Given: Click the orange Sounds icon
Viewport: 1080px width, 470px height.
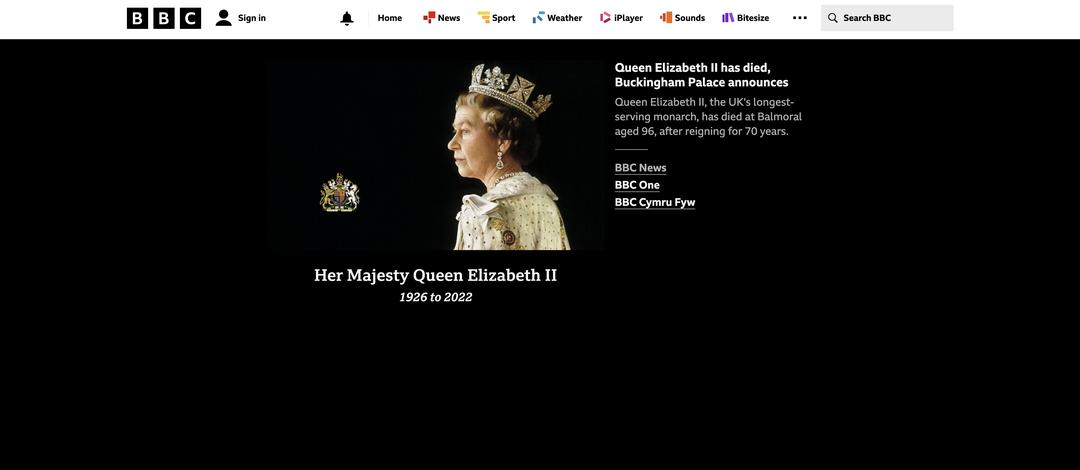Looking at the screenshot, I should [666, 17].
